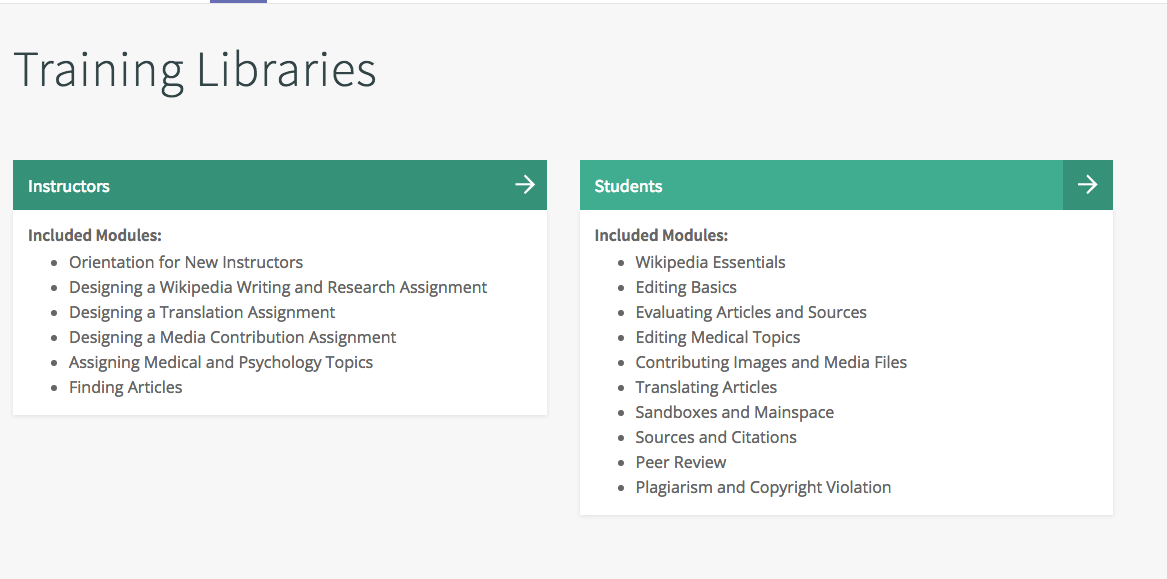
Task: Open Designing a Translation Assignment
Action: (201, 312)
